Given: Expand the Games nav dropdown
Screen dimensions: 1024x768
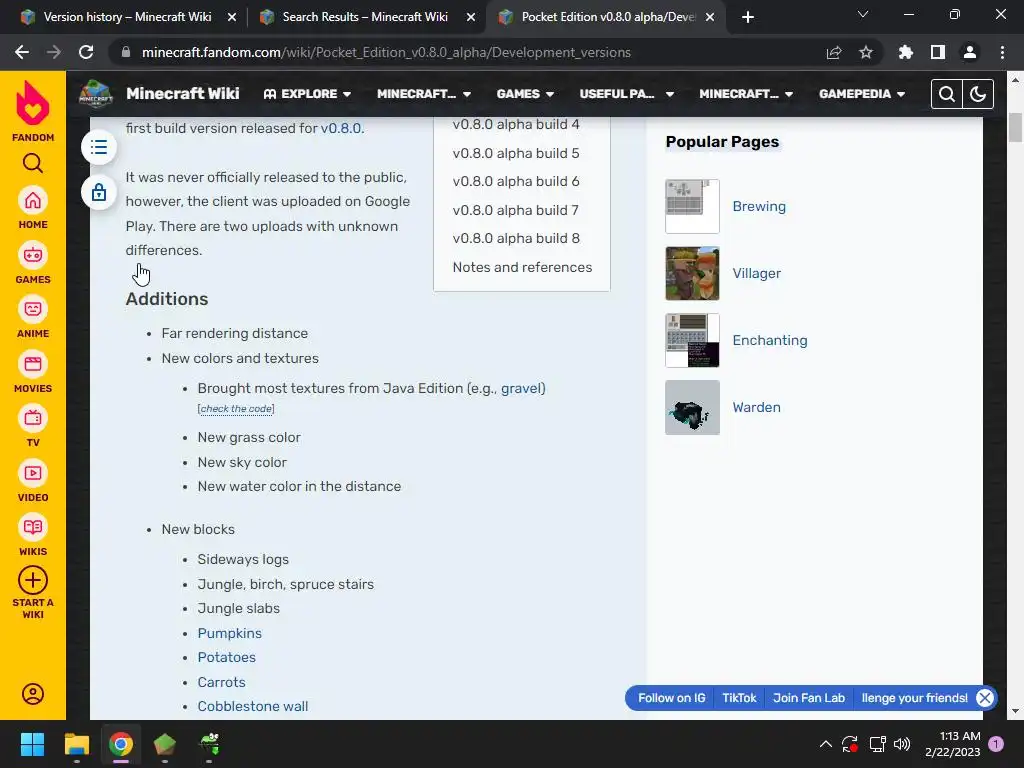Looking at the screenshot, I should 525,94.
